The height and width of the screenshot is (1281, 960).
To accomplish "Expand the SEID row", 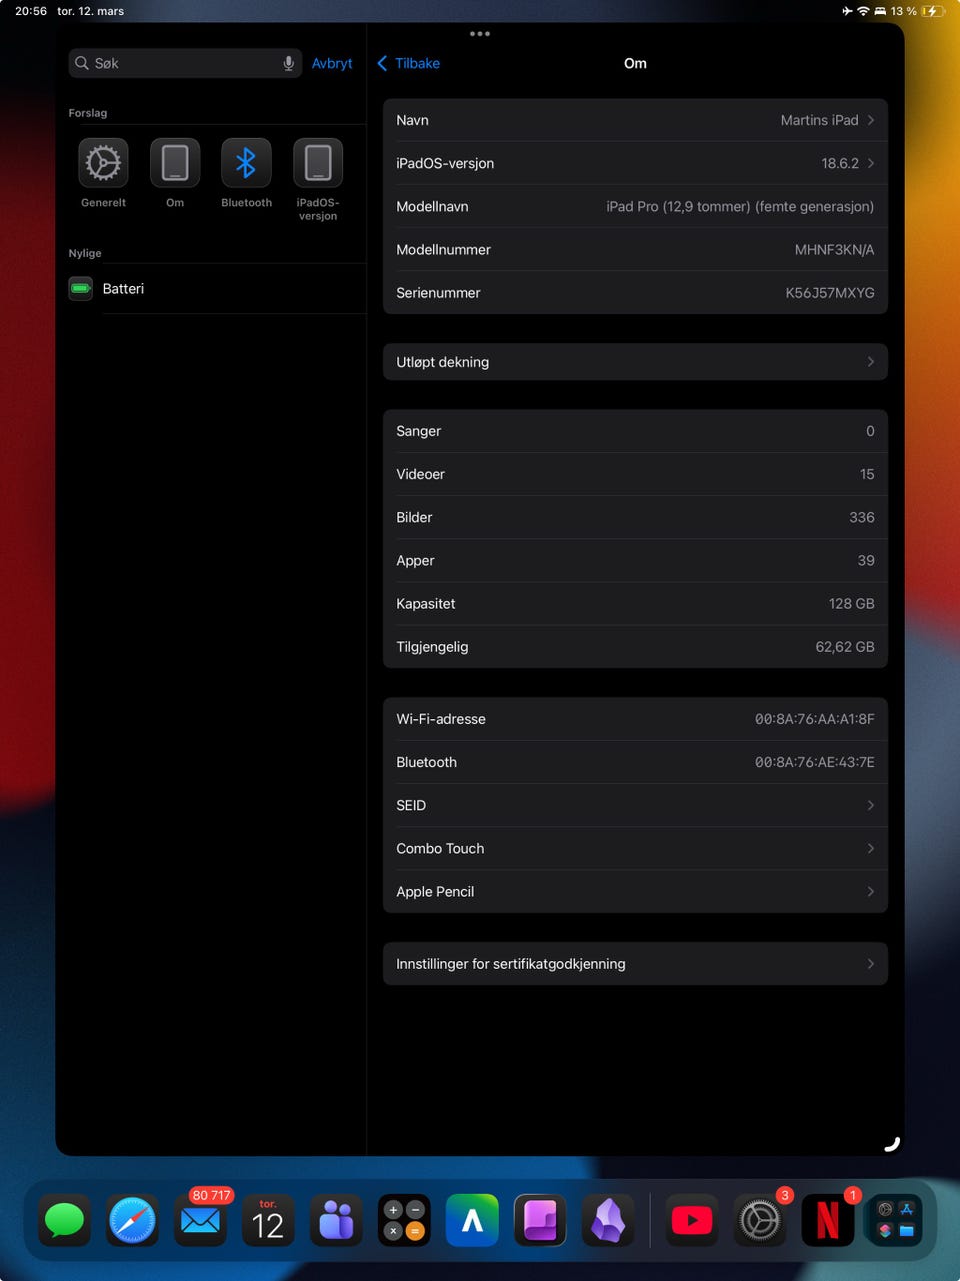I will click(635, 805).
